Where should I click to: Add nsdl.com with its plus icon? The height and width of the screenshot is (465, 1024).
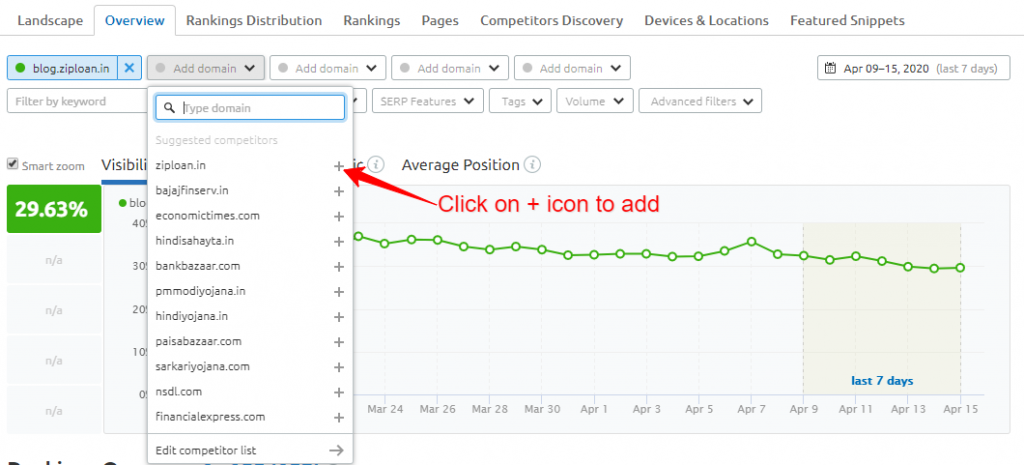click(338, 393)
